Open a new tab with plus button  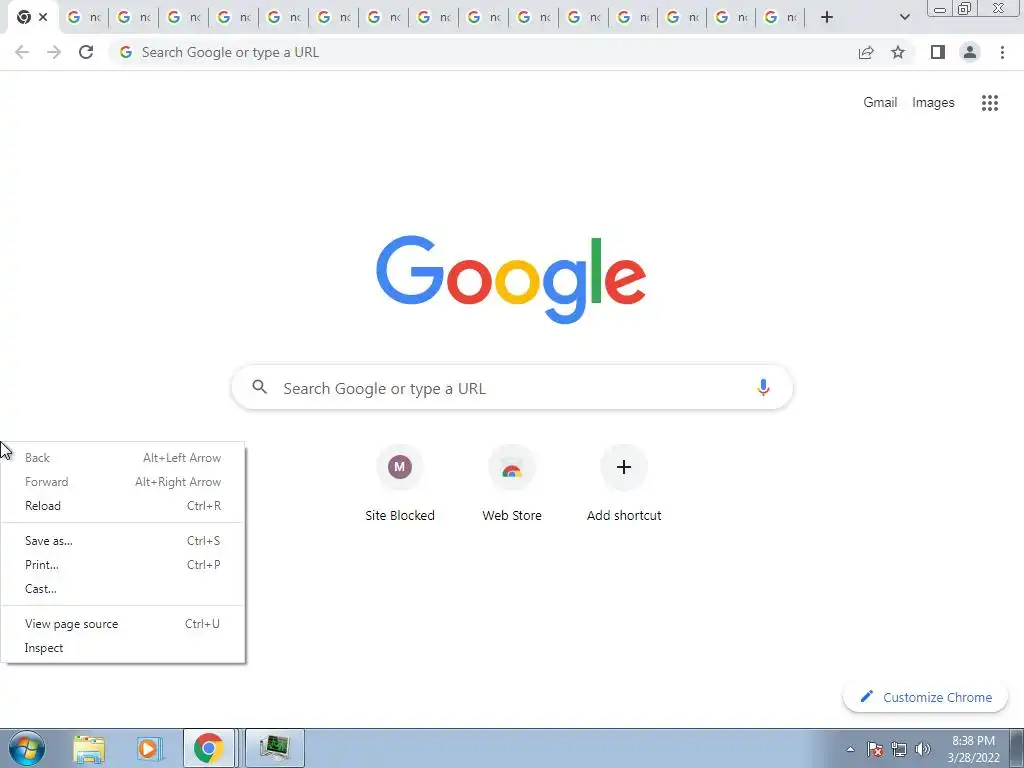[827, 17]
